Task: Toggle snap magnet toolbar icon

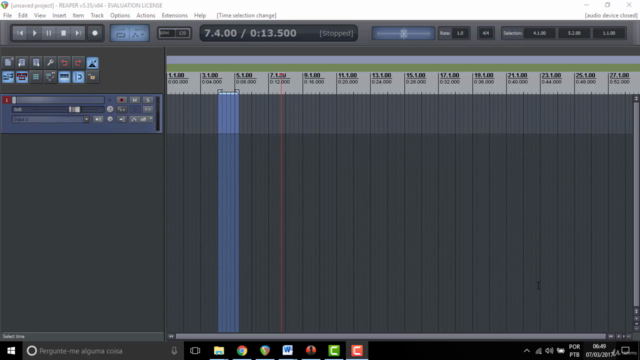Action: point(78,77)
